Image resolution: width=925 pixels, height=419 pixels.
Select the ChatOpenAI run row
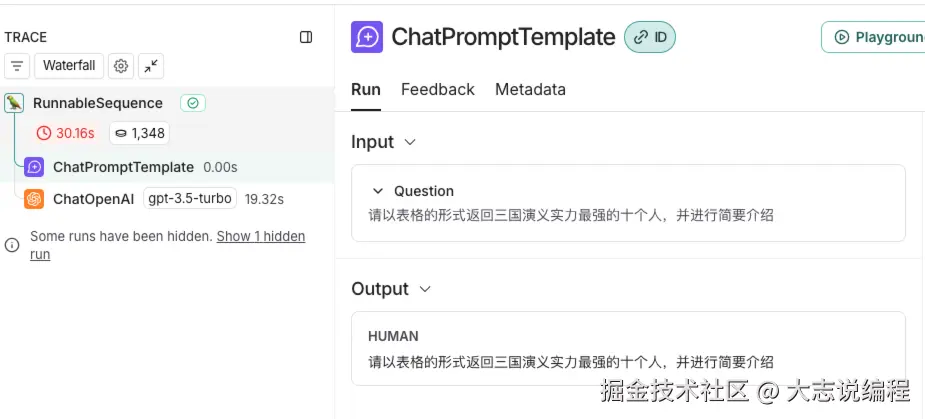[x=93, y=199]
